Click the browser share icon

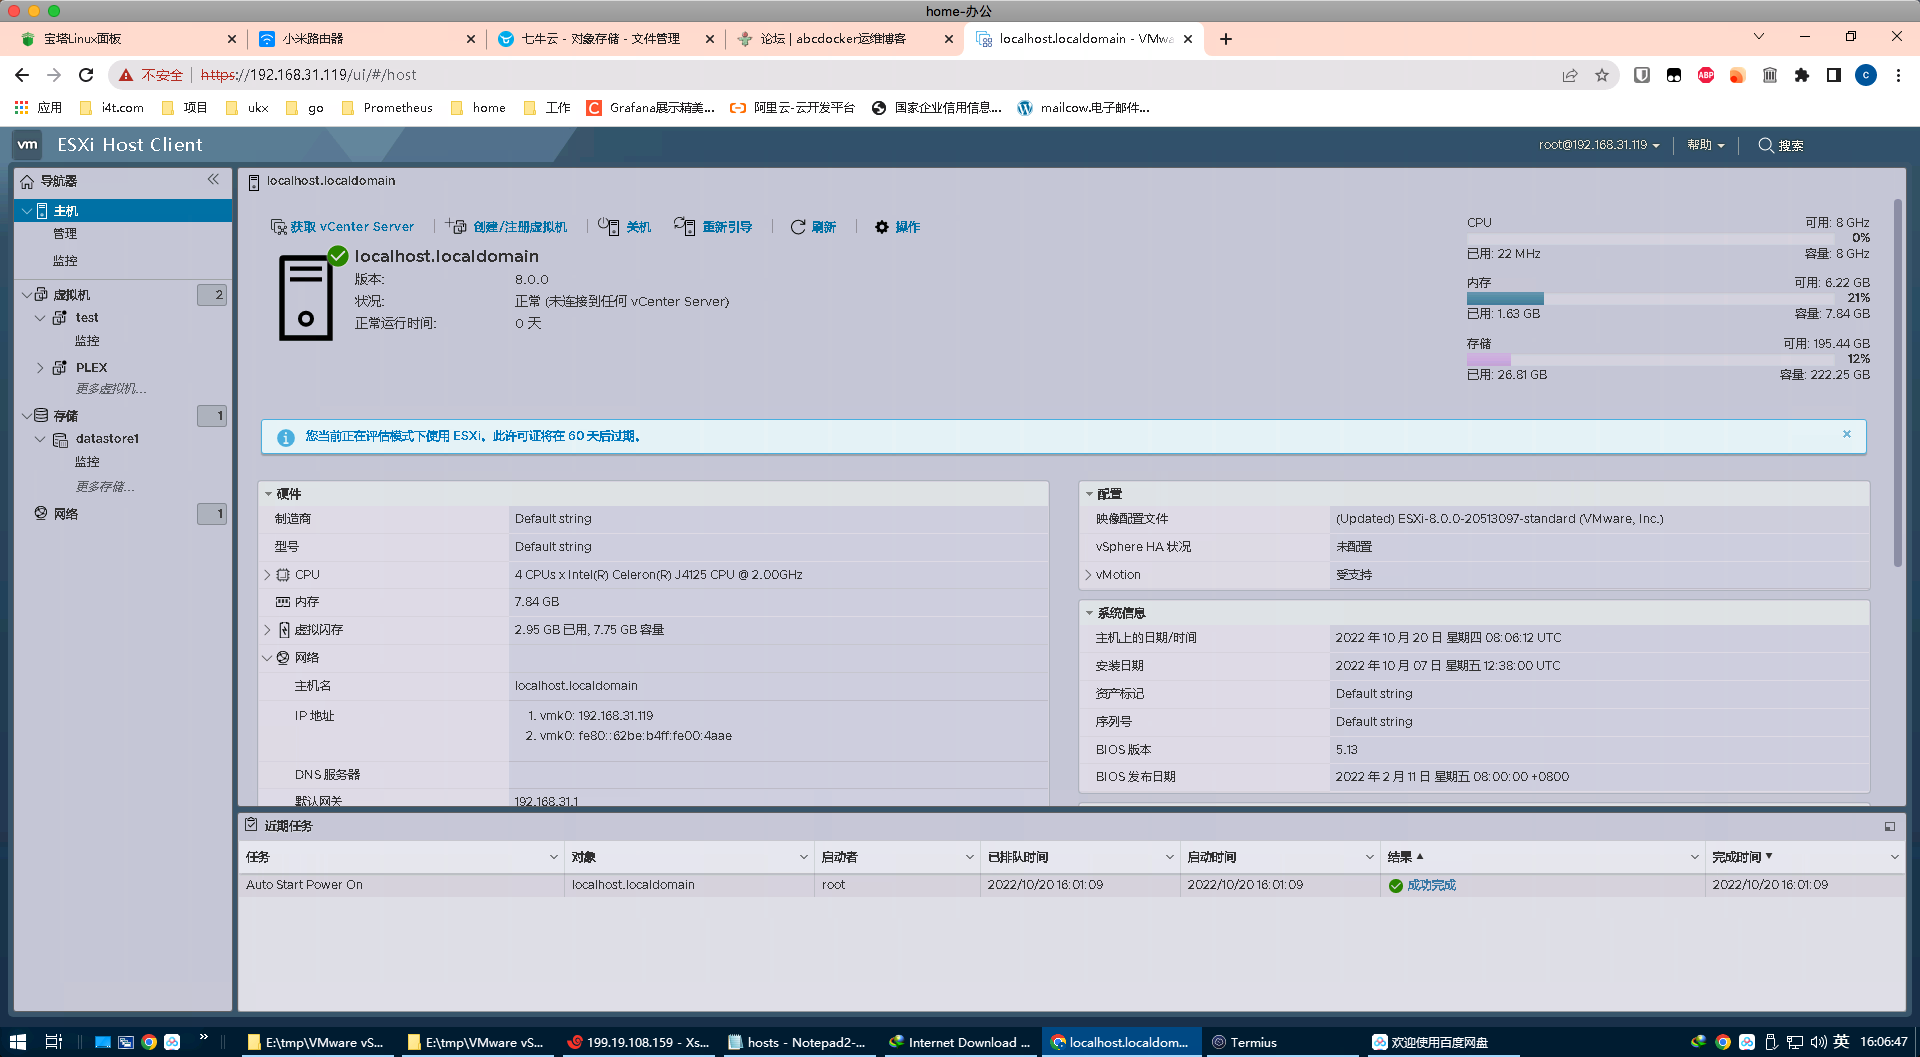(1570, 75)
